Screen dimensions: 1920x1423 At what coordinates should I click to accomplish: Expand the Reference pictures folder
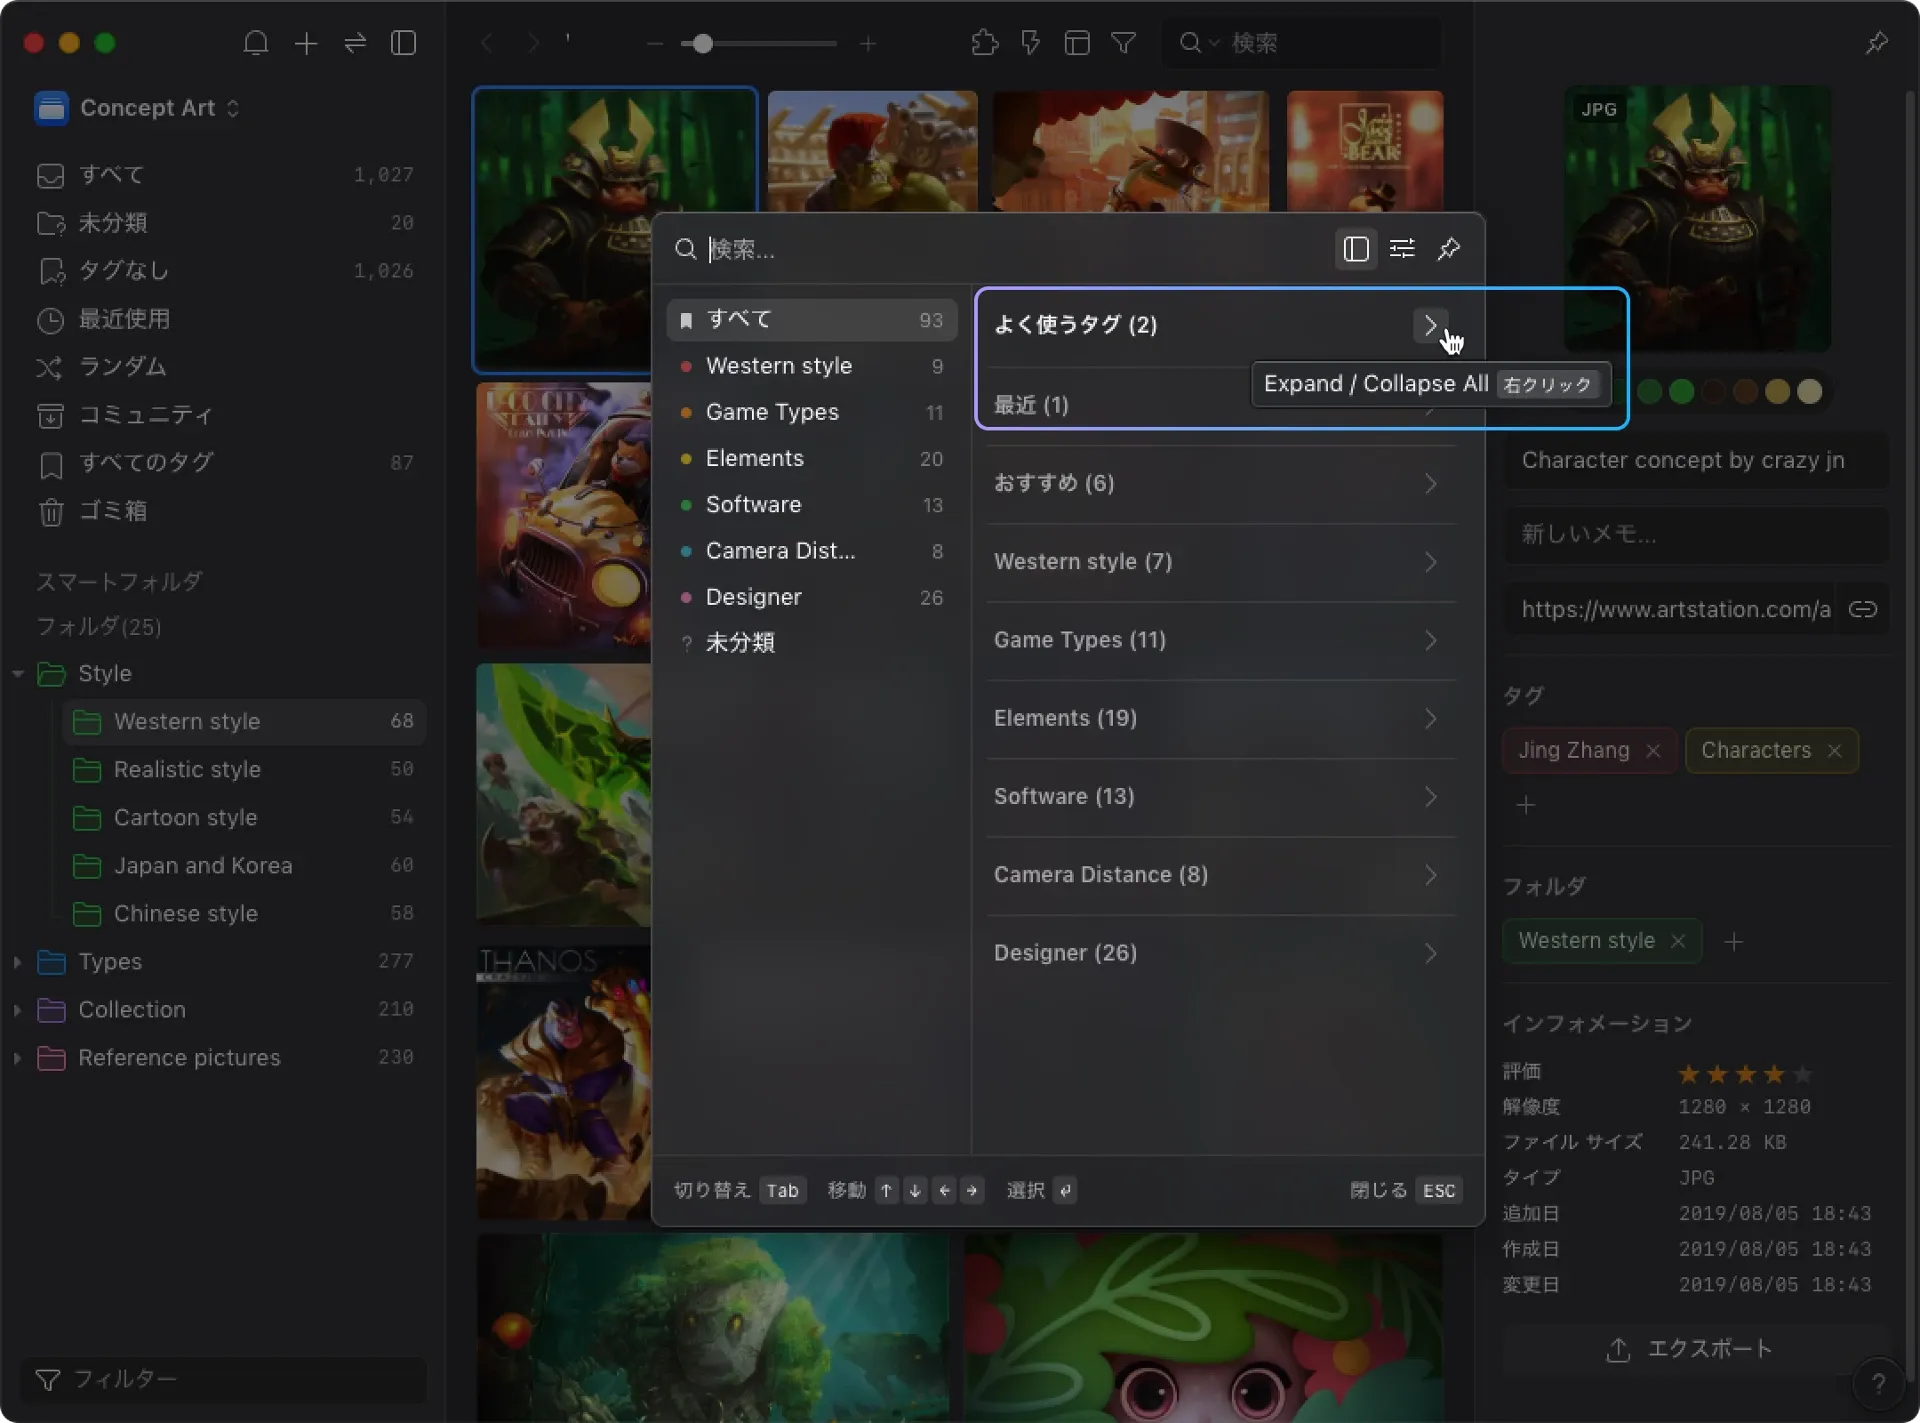pos(17,1058)
